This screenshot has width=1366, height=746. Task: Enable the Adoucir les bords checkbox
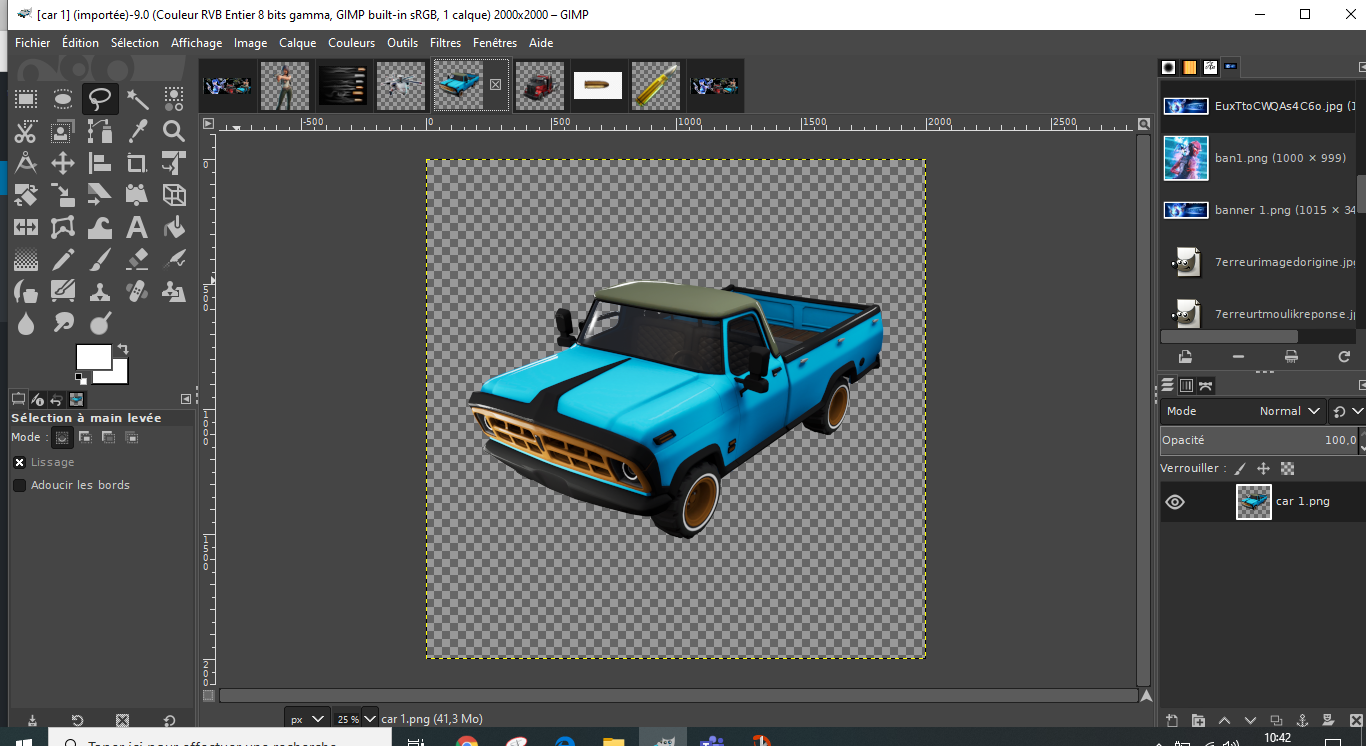19,485
